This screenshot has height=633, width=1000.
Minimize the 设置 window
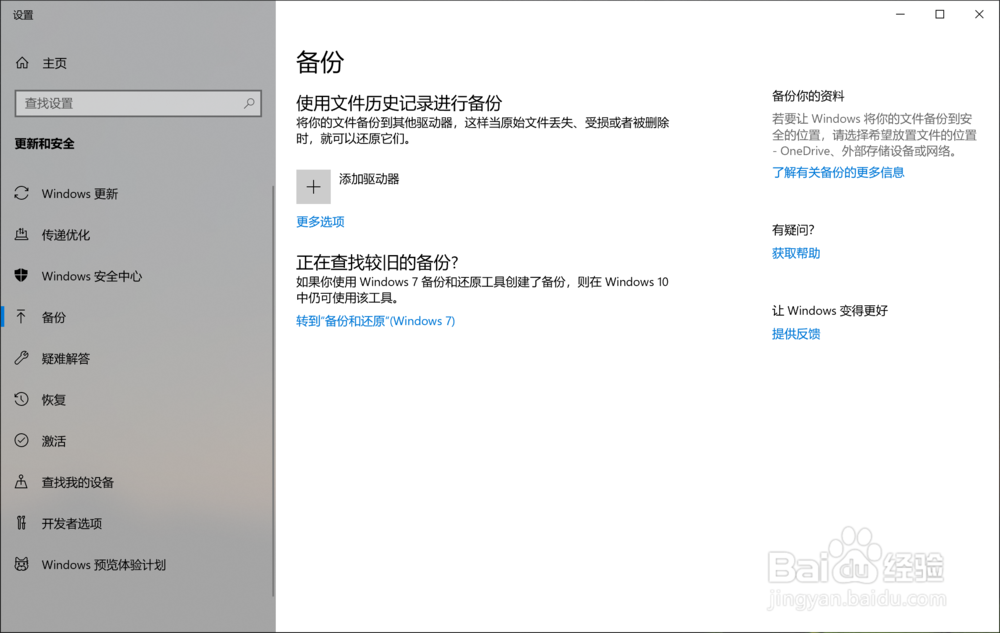(900, 14)
